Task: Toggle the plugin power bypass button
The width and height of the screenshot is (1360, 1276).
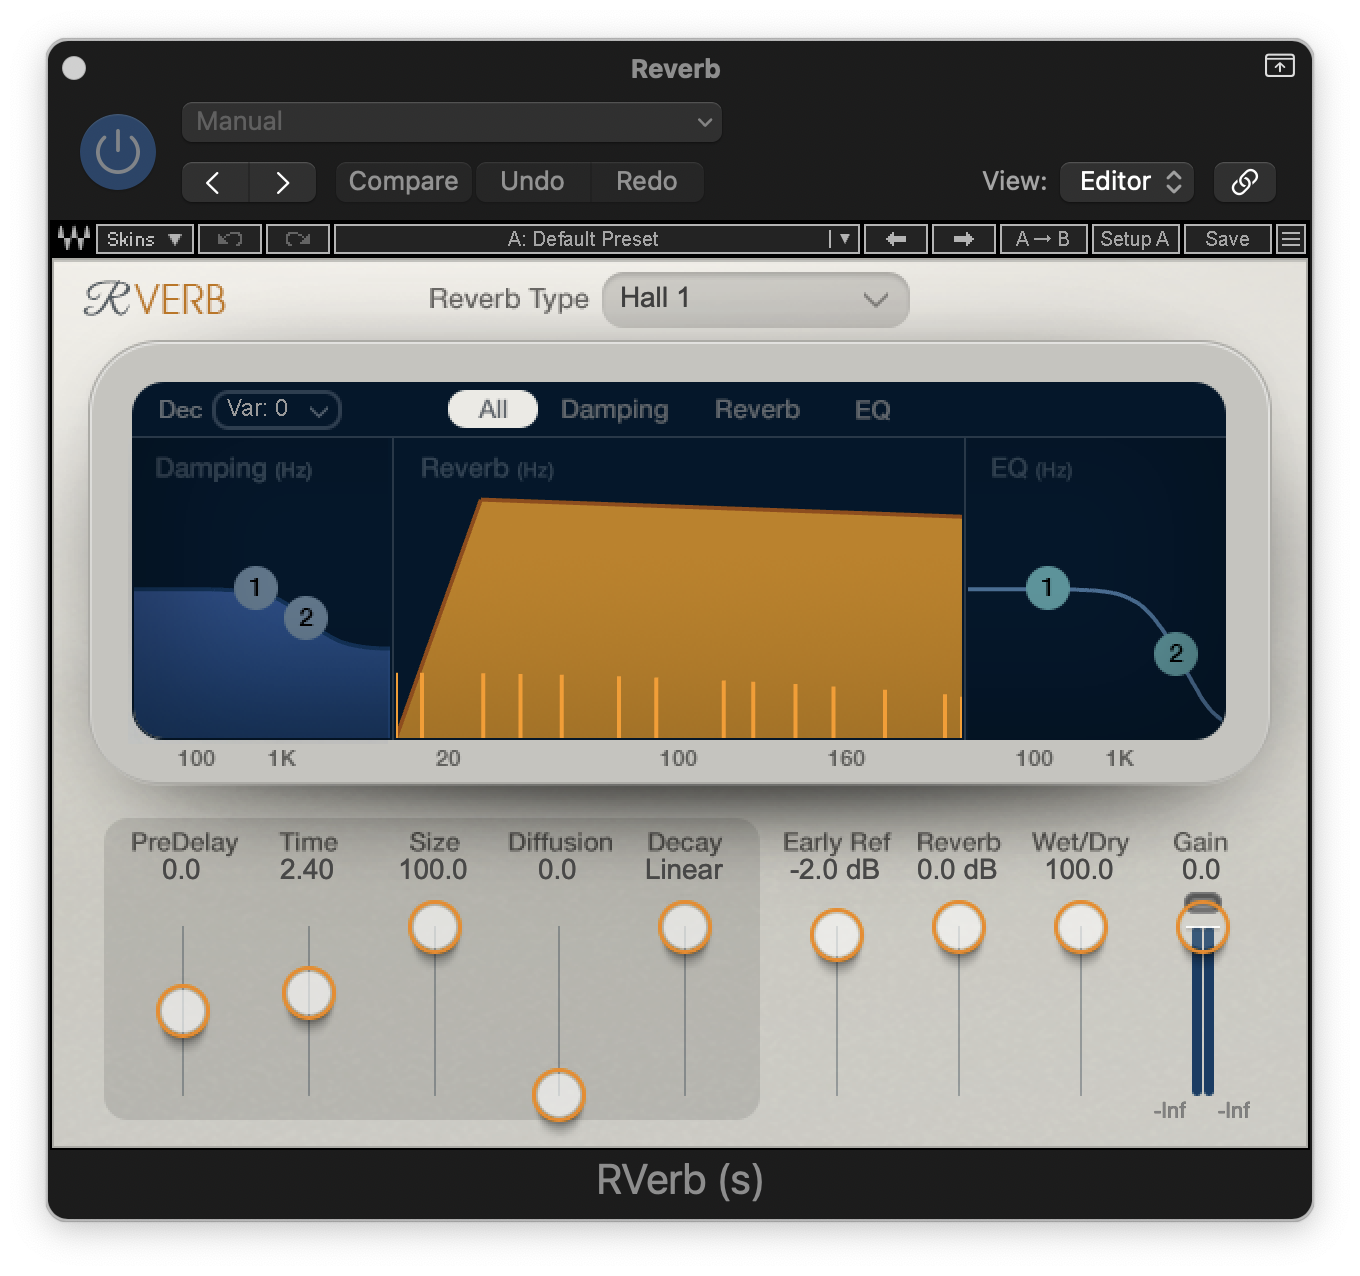Action: pyautogui.click(x=118, y=152)
